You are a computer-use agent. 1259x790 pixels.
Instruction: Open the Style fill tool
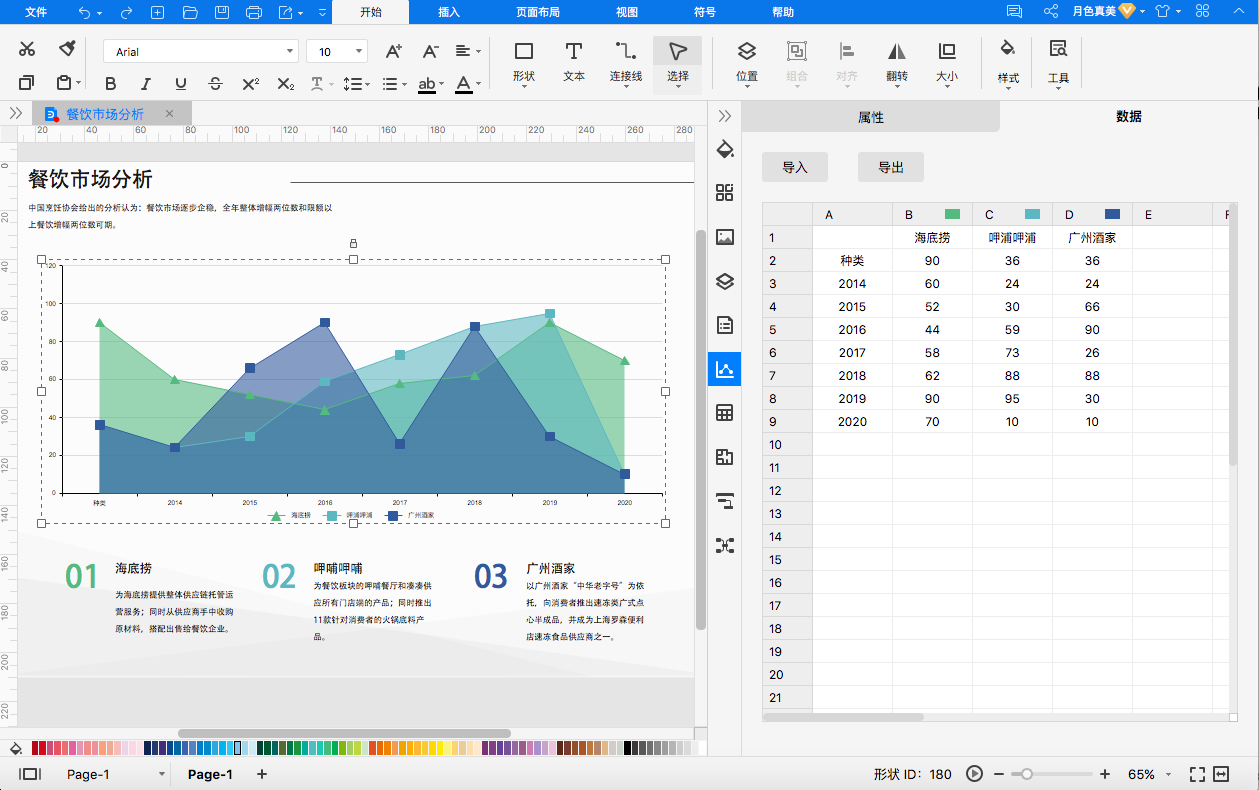1008,62
